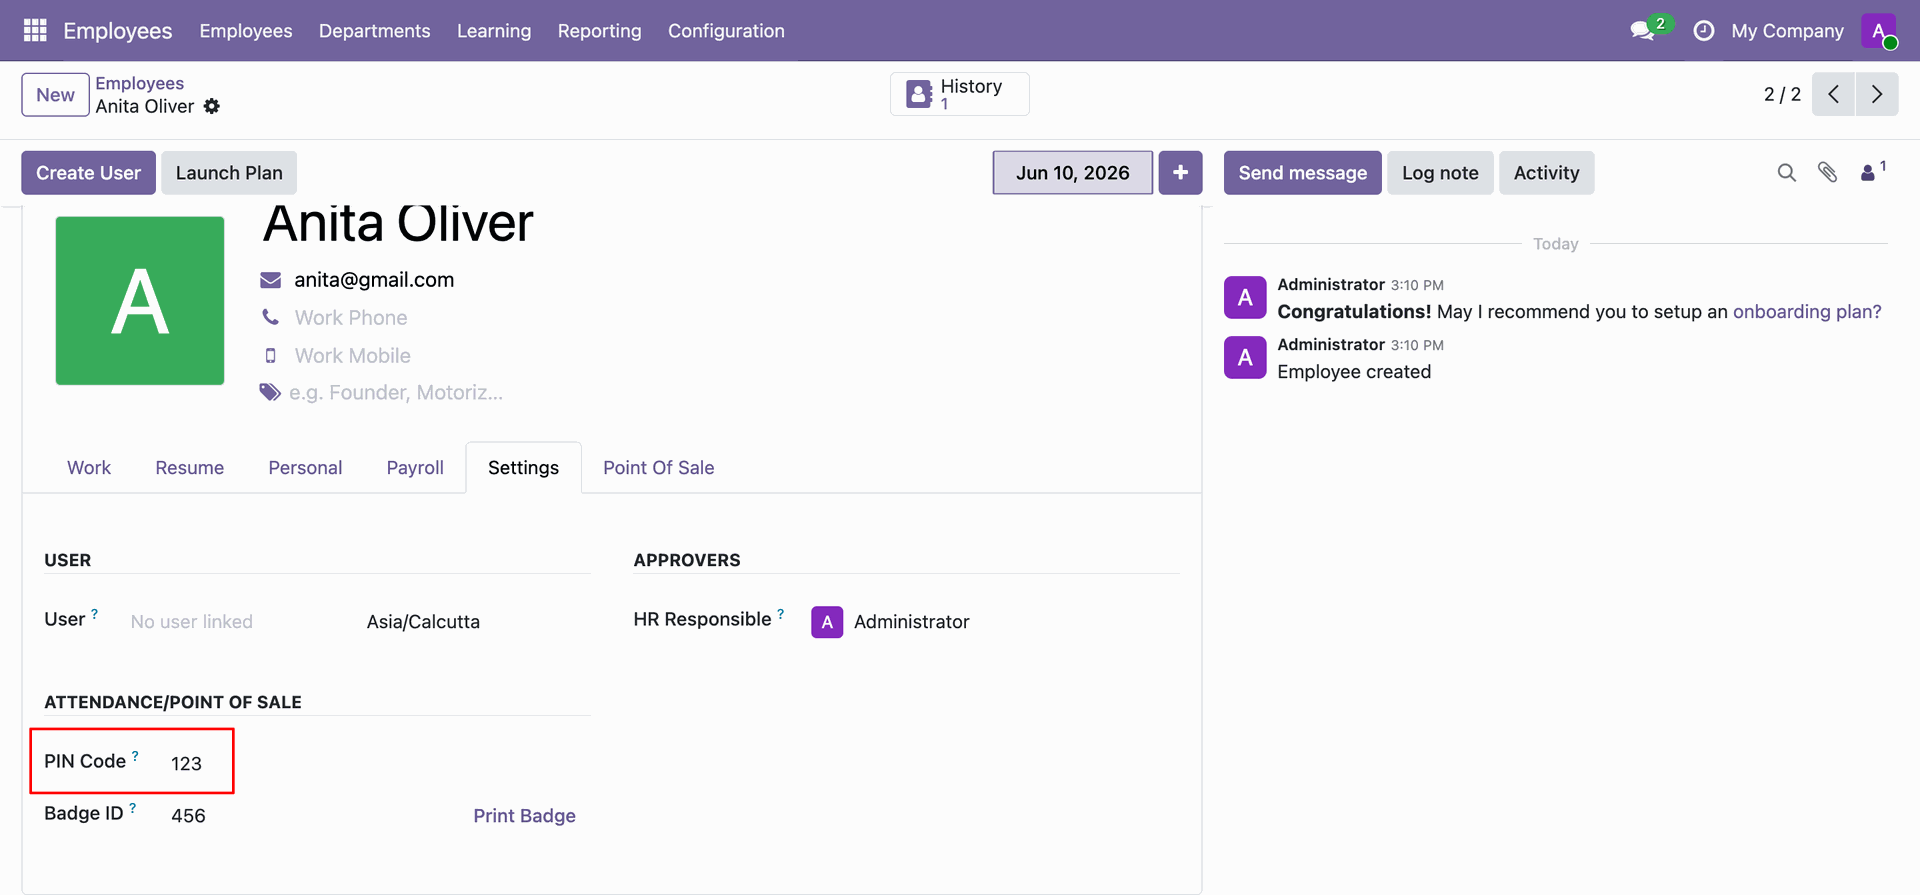Click the Create User button
The image size is (1920, 895).
coord(89,173)
